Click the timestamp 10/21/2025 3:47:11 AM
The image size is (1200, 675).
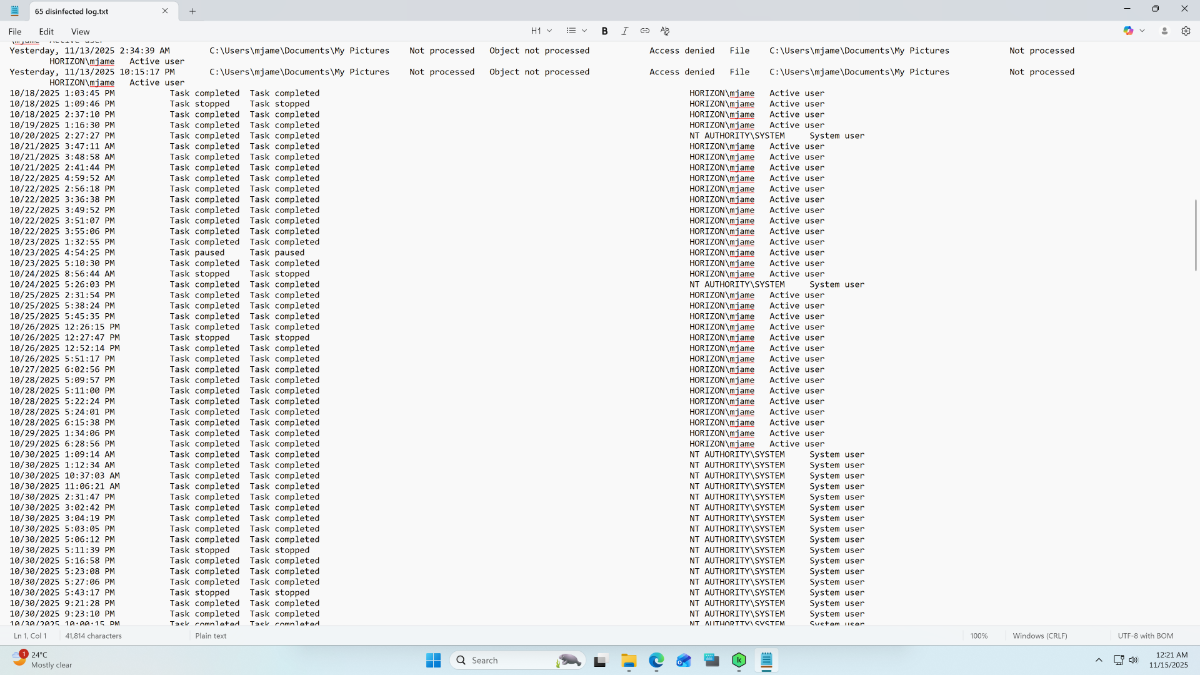[62, 147]
